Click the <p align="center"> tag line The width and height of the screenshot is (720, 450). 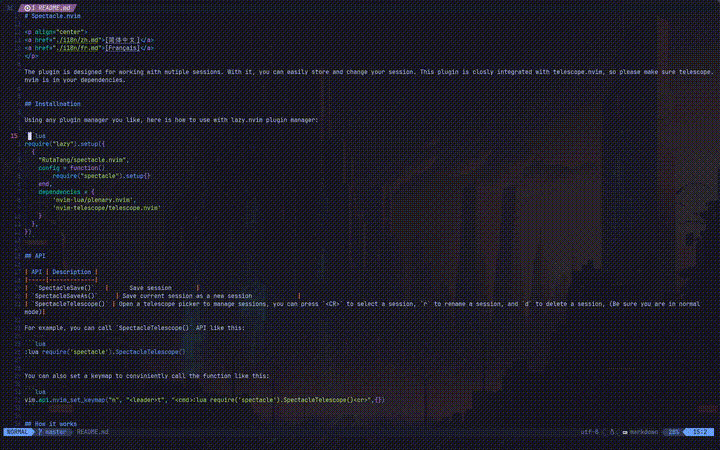56,32
